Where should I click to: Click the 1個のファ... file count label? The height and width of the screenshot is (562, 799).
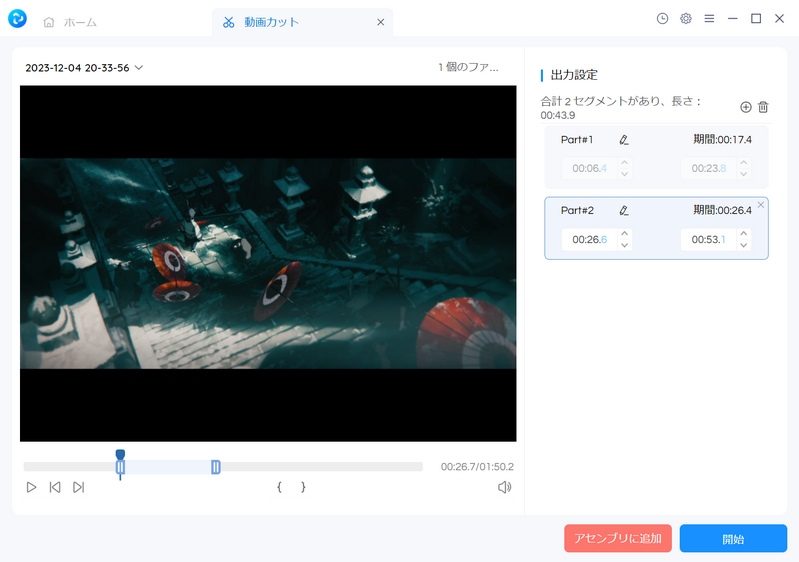pyautogui.click(x=468, y=67)
